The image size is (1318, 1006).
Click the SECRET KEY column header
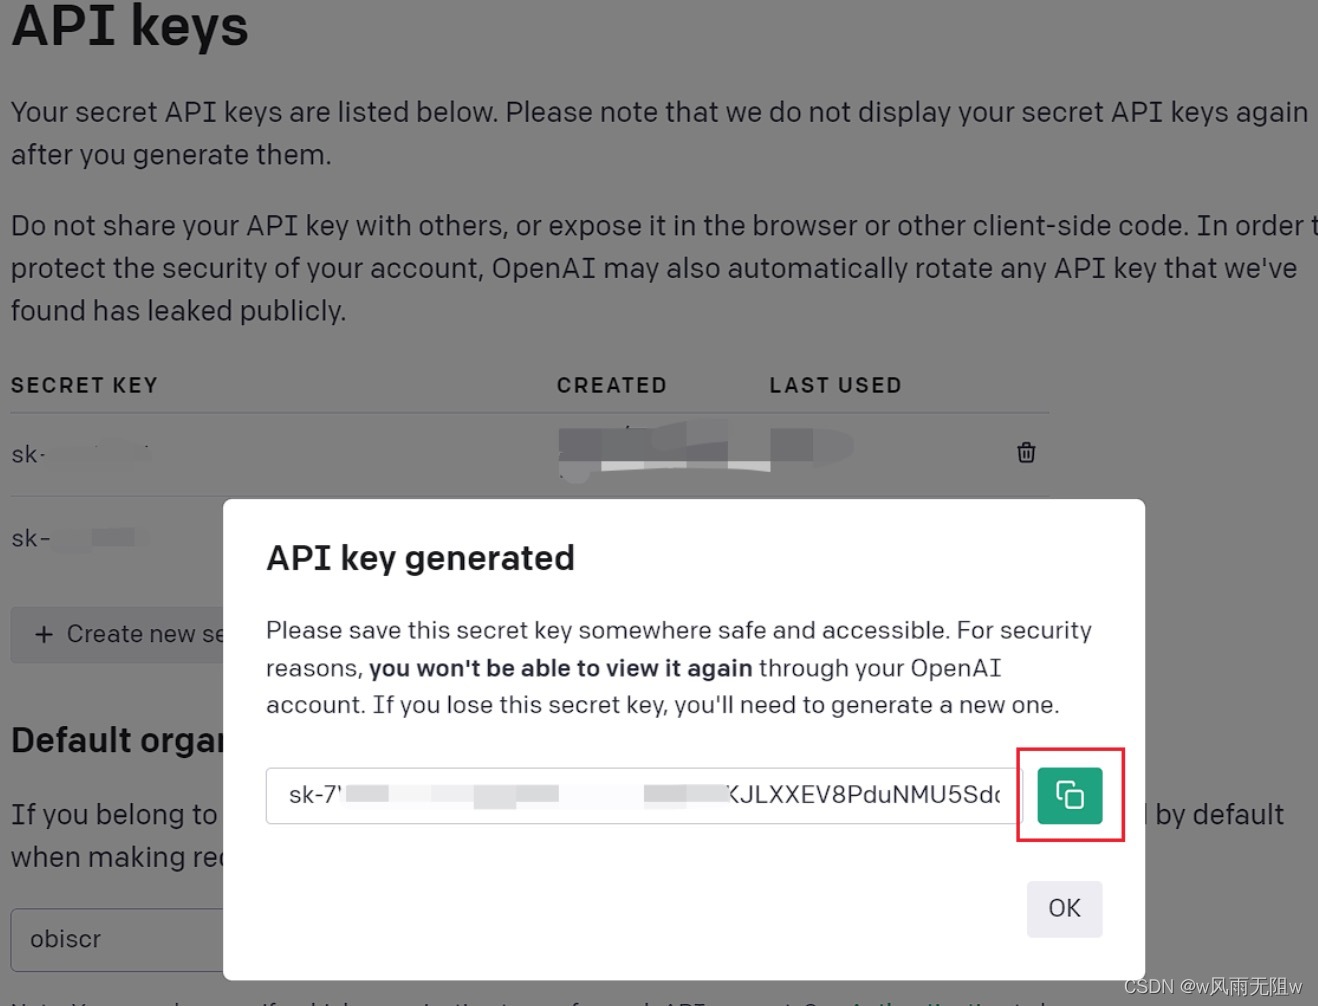(84, 385)
